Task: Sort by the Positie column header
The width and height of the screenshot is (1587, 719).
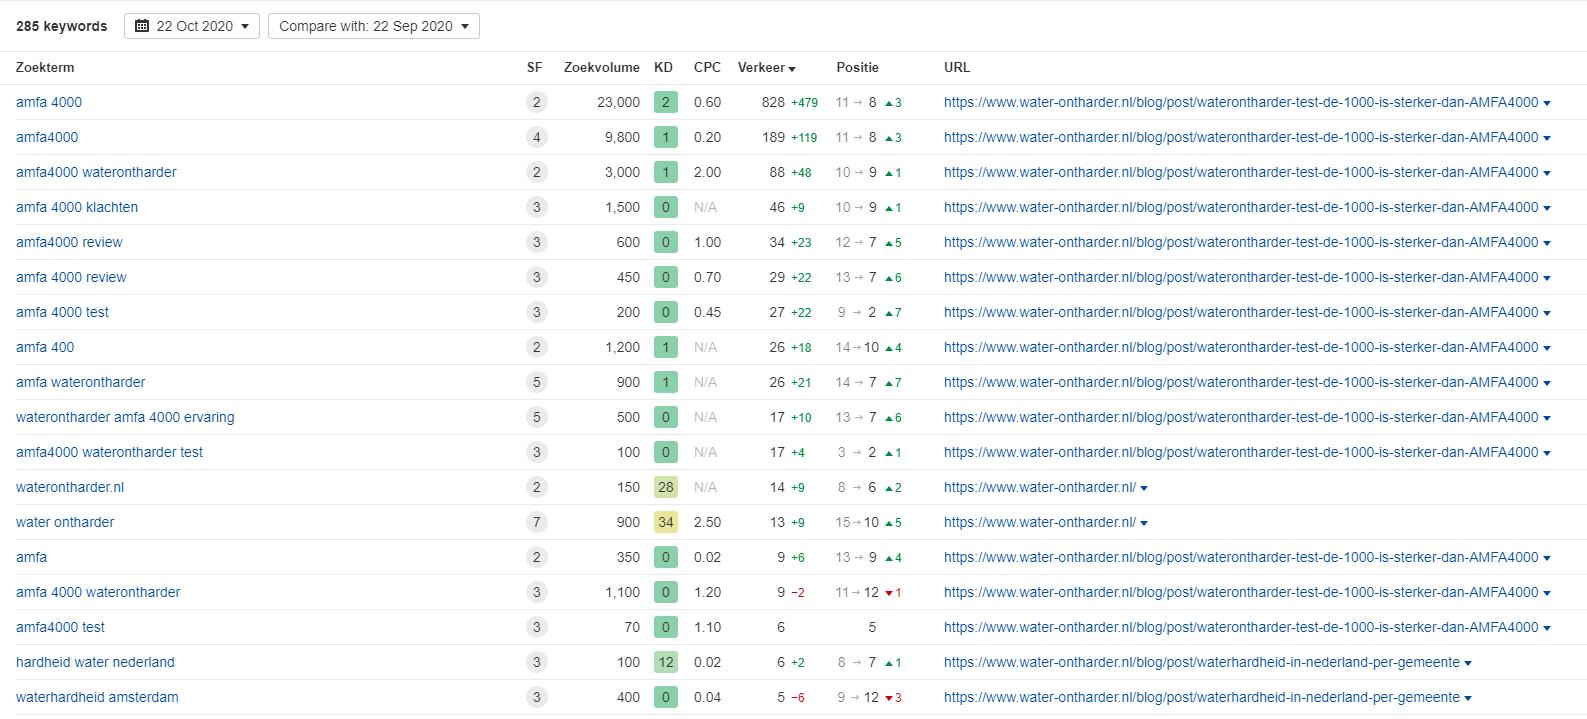Action: [858, 67]
